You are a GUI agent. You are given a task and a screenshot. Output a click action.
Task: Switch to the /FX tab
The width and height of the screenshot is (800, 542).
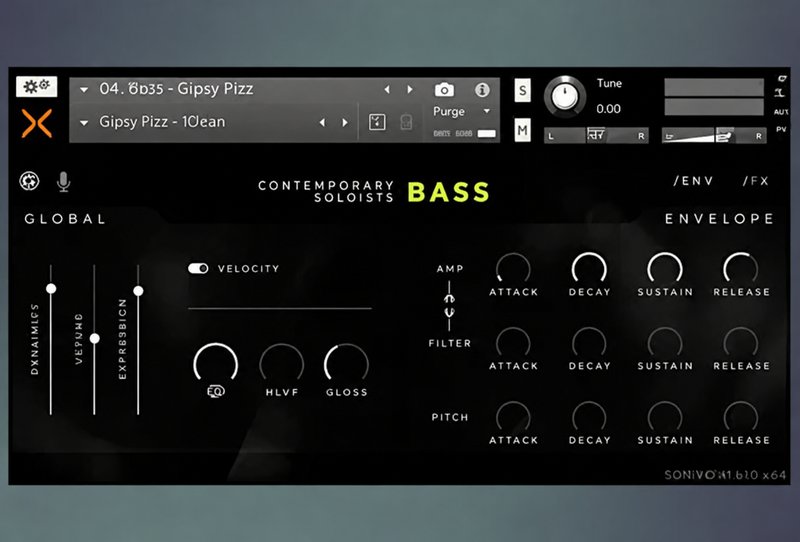point(756,181)
